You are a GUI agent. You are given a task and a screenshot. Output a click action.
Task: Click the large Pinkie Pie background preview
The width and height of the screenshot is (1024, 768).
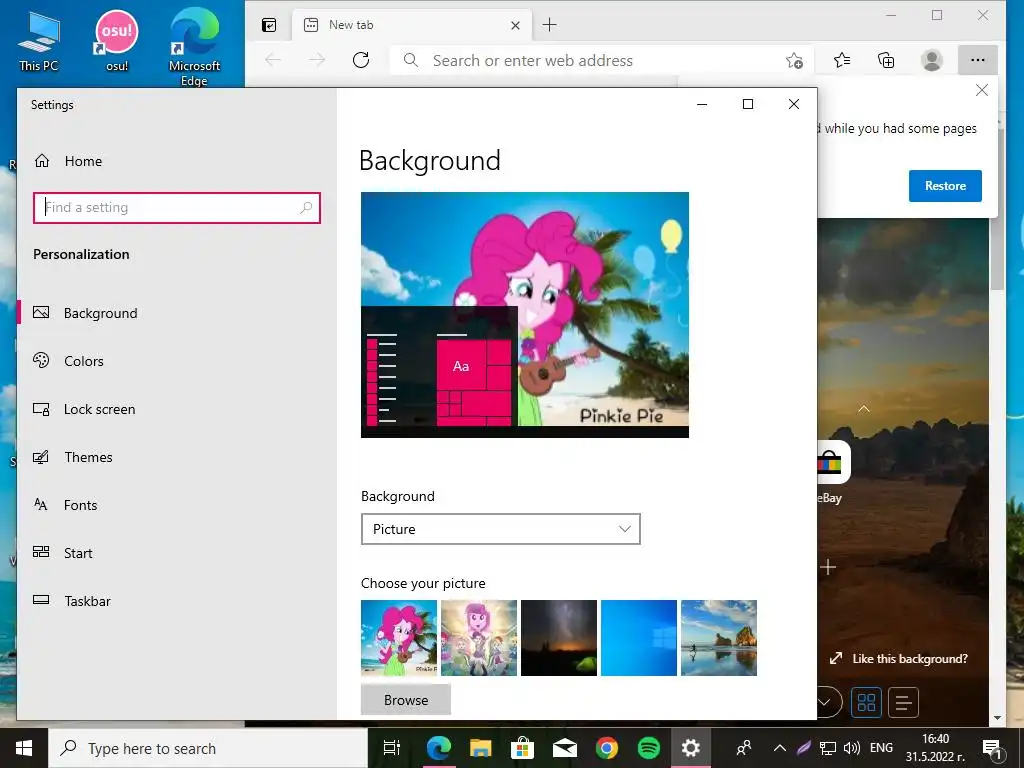(x=525, y=315)
